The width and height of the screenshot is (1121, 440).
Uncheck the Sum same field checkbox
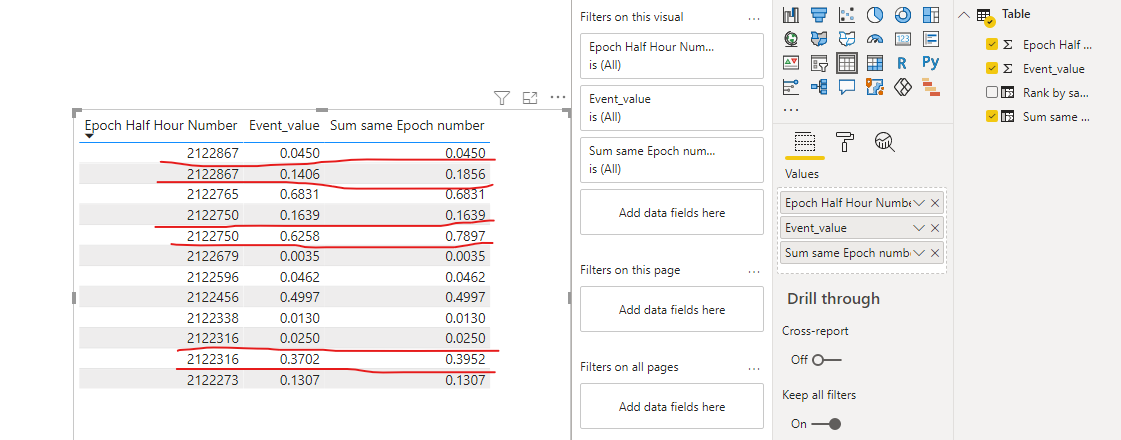click(x=992, y=117)
